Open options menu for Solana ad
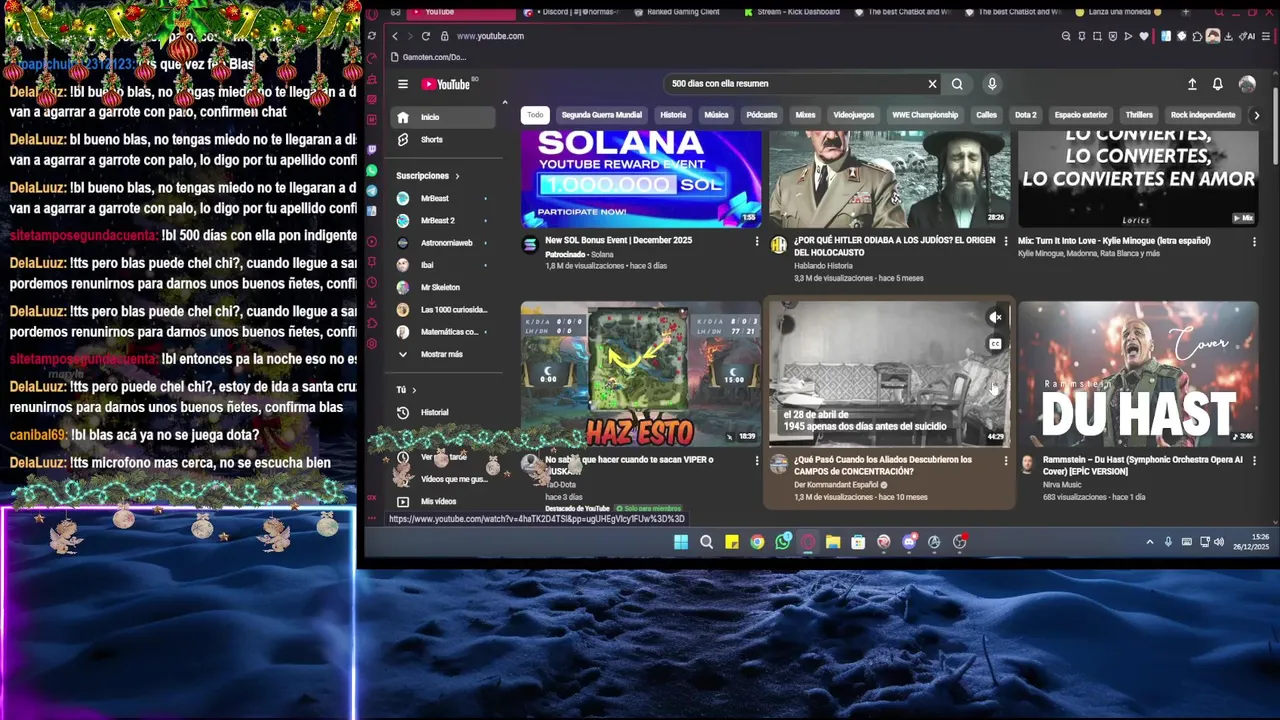The image size is (1280, 720). (757, 241)
